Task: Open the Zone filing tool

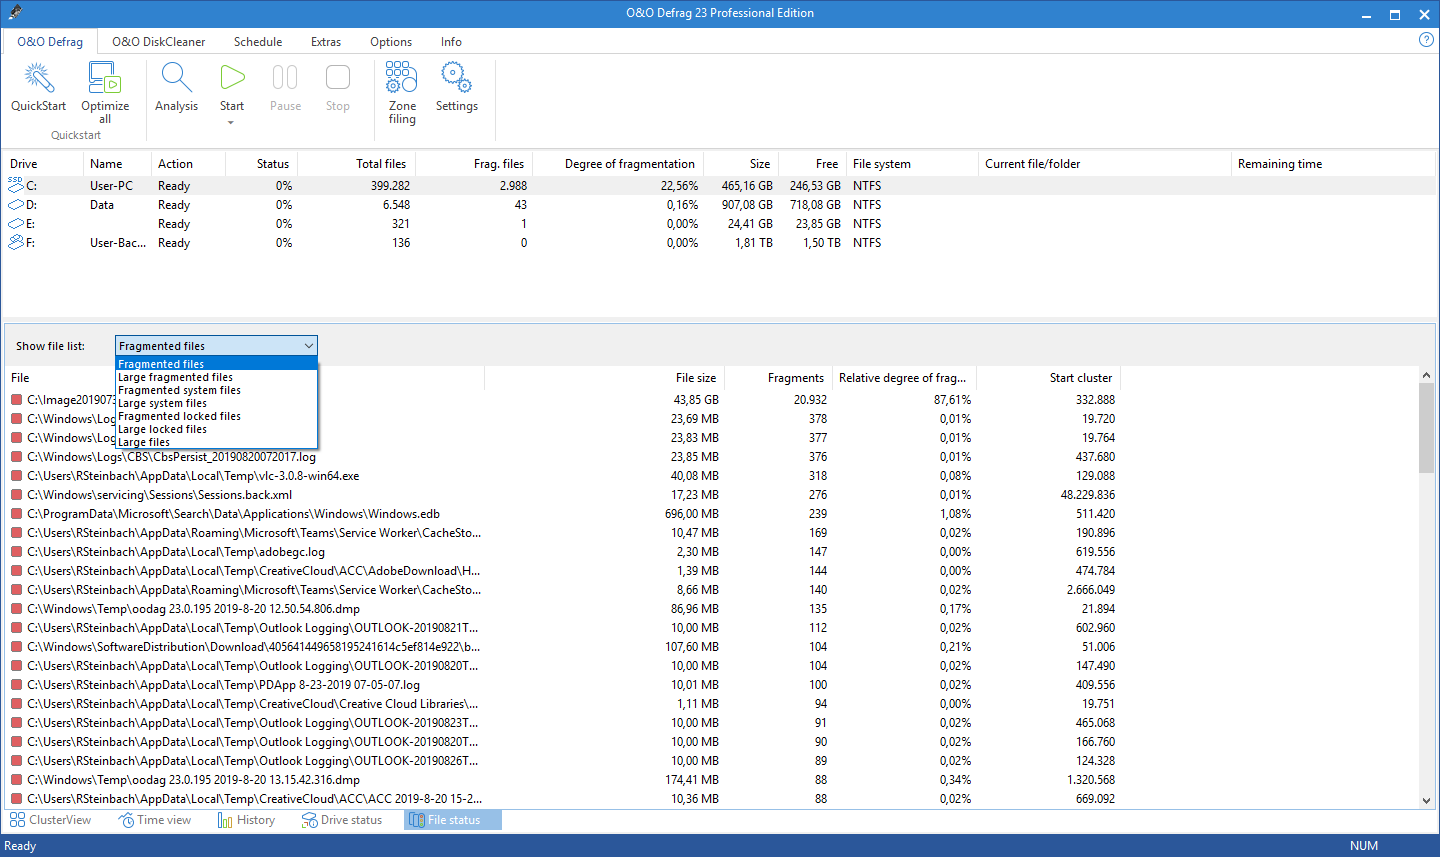Action: 402,78
